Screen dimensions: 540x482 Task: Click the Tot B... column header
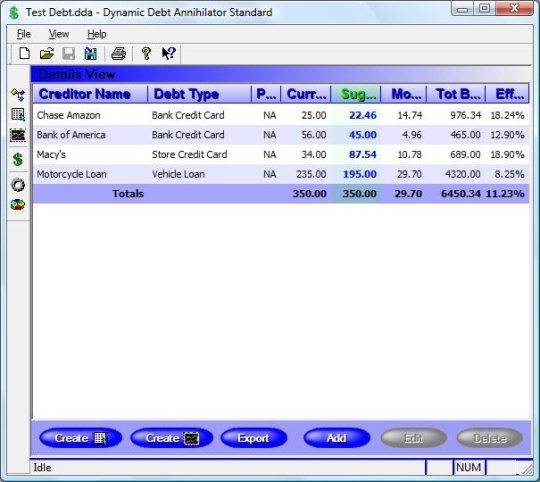[456, 94]
